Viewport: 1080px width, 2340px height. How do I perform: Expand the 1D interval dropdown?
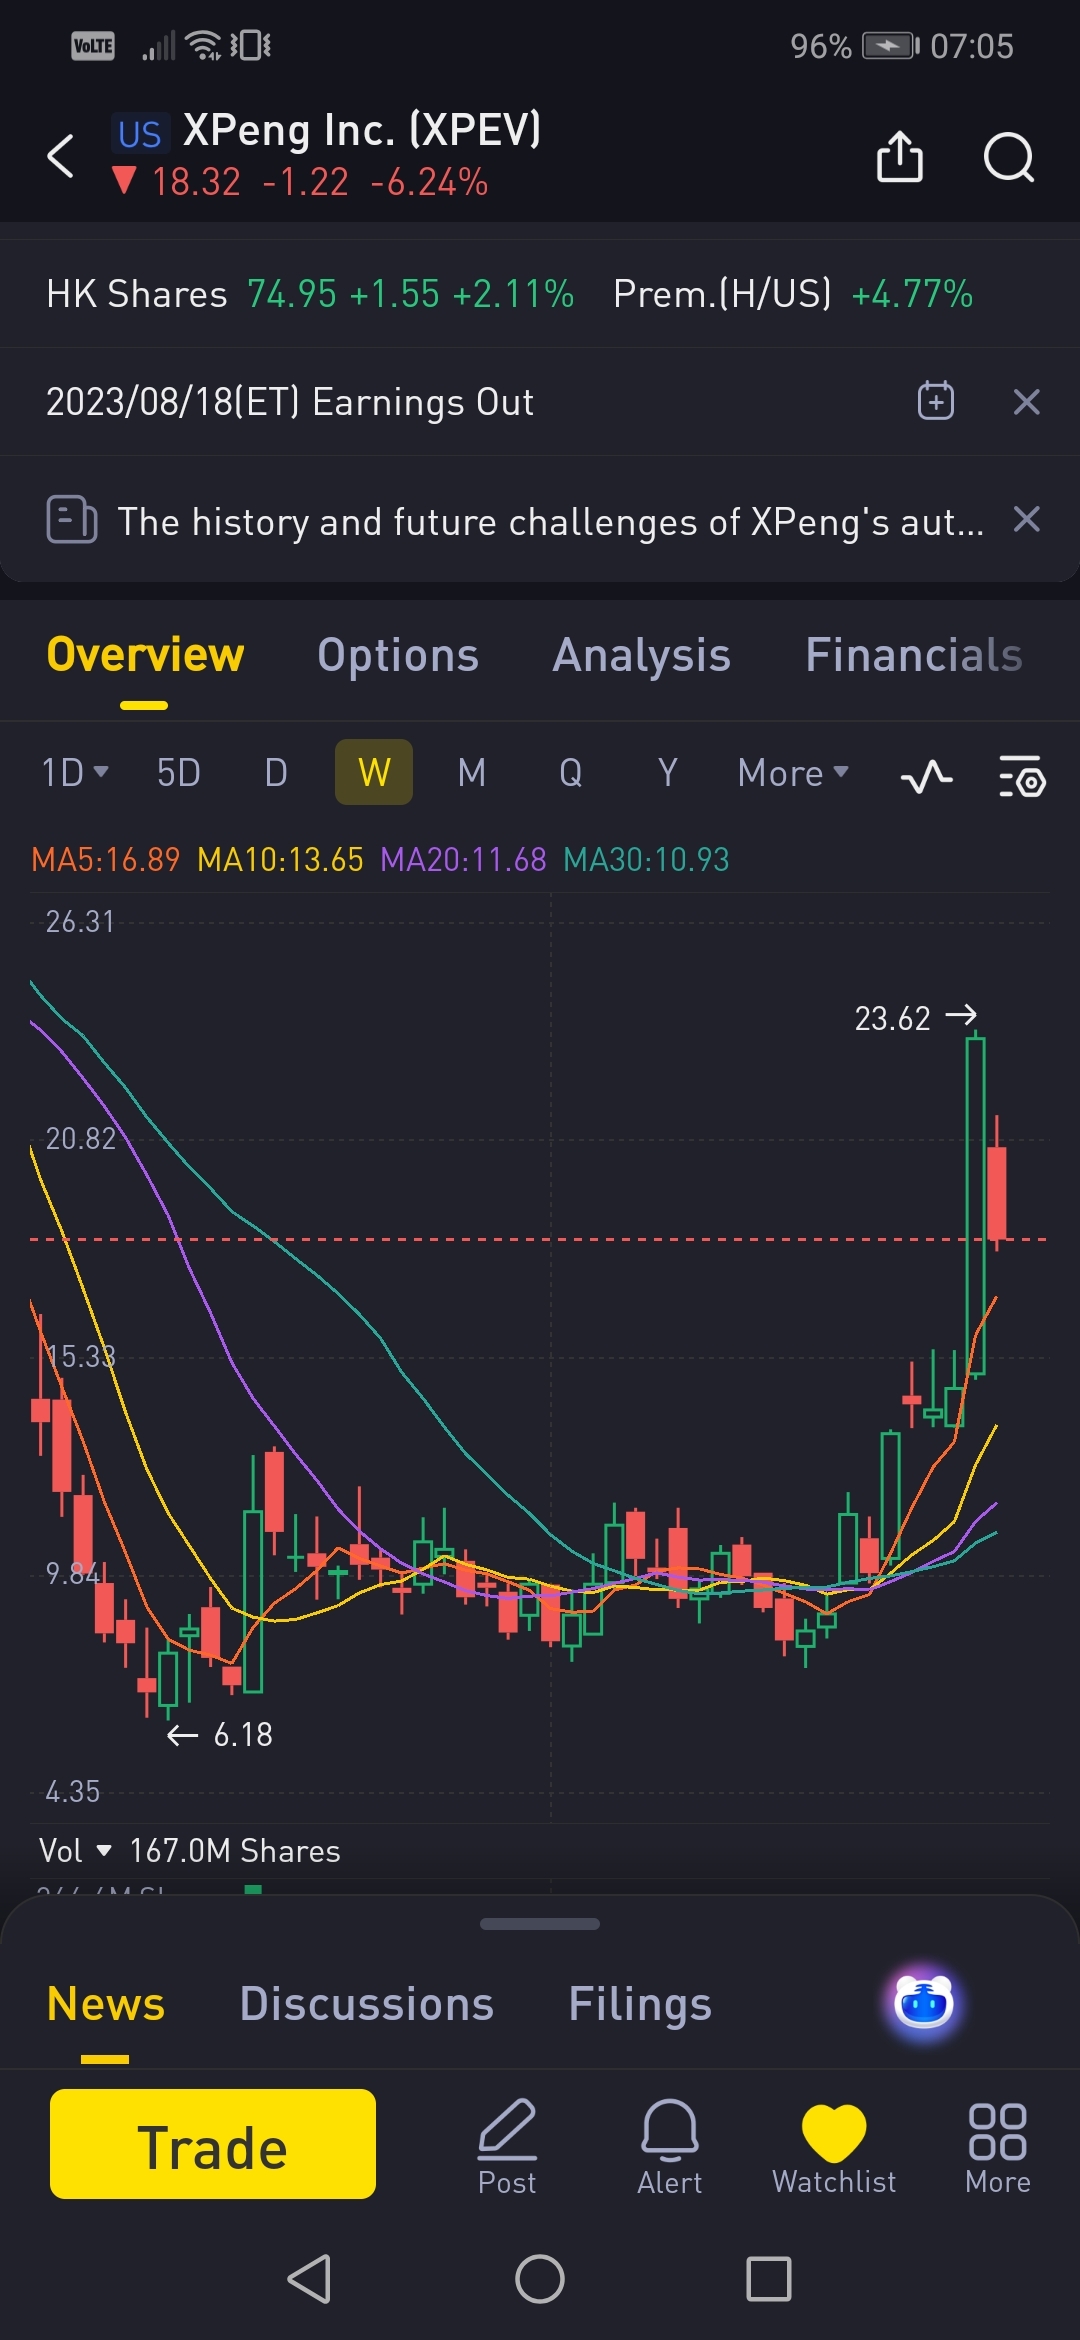click(75, 773)
